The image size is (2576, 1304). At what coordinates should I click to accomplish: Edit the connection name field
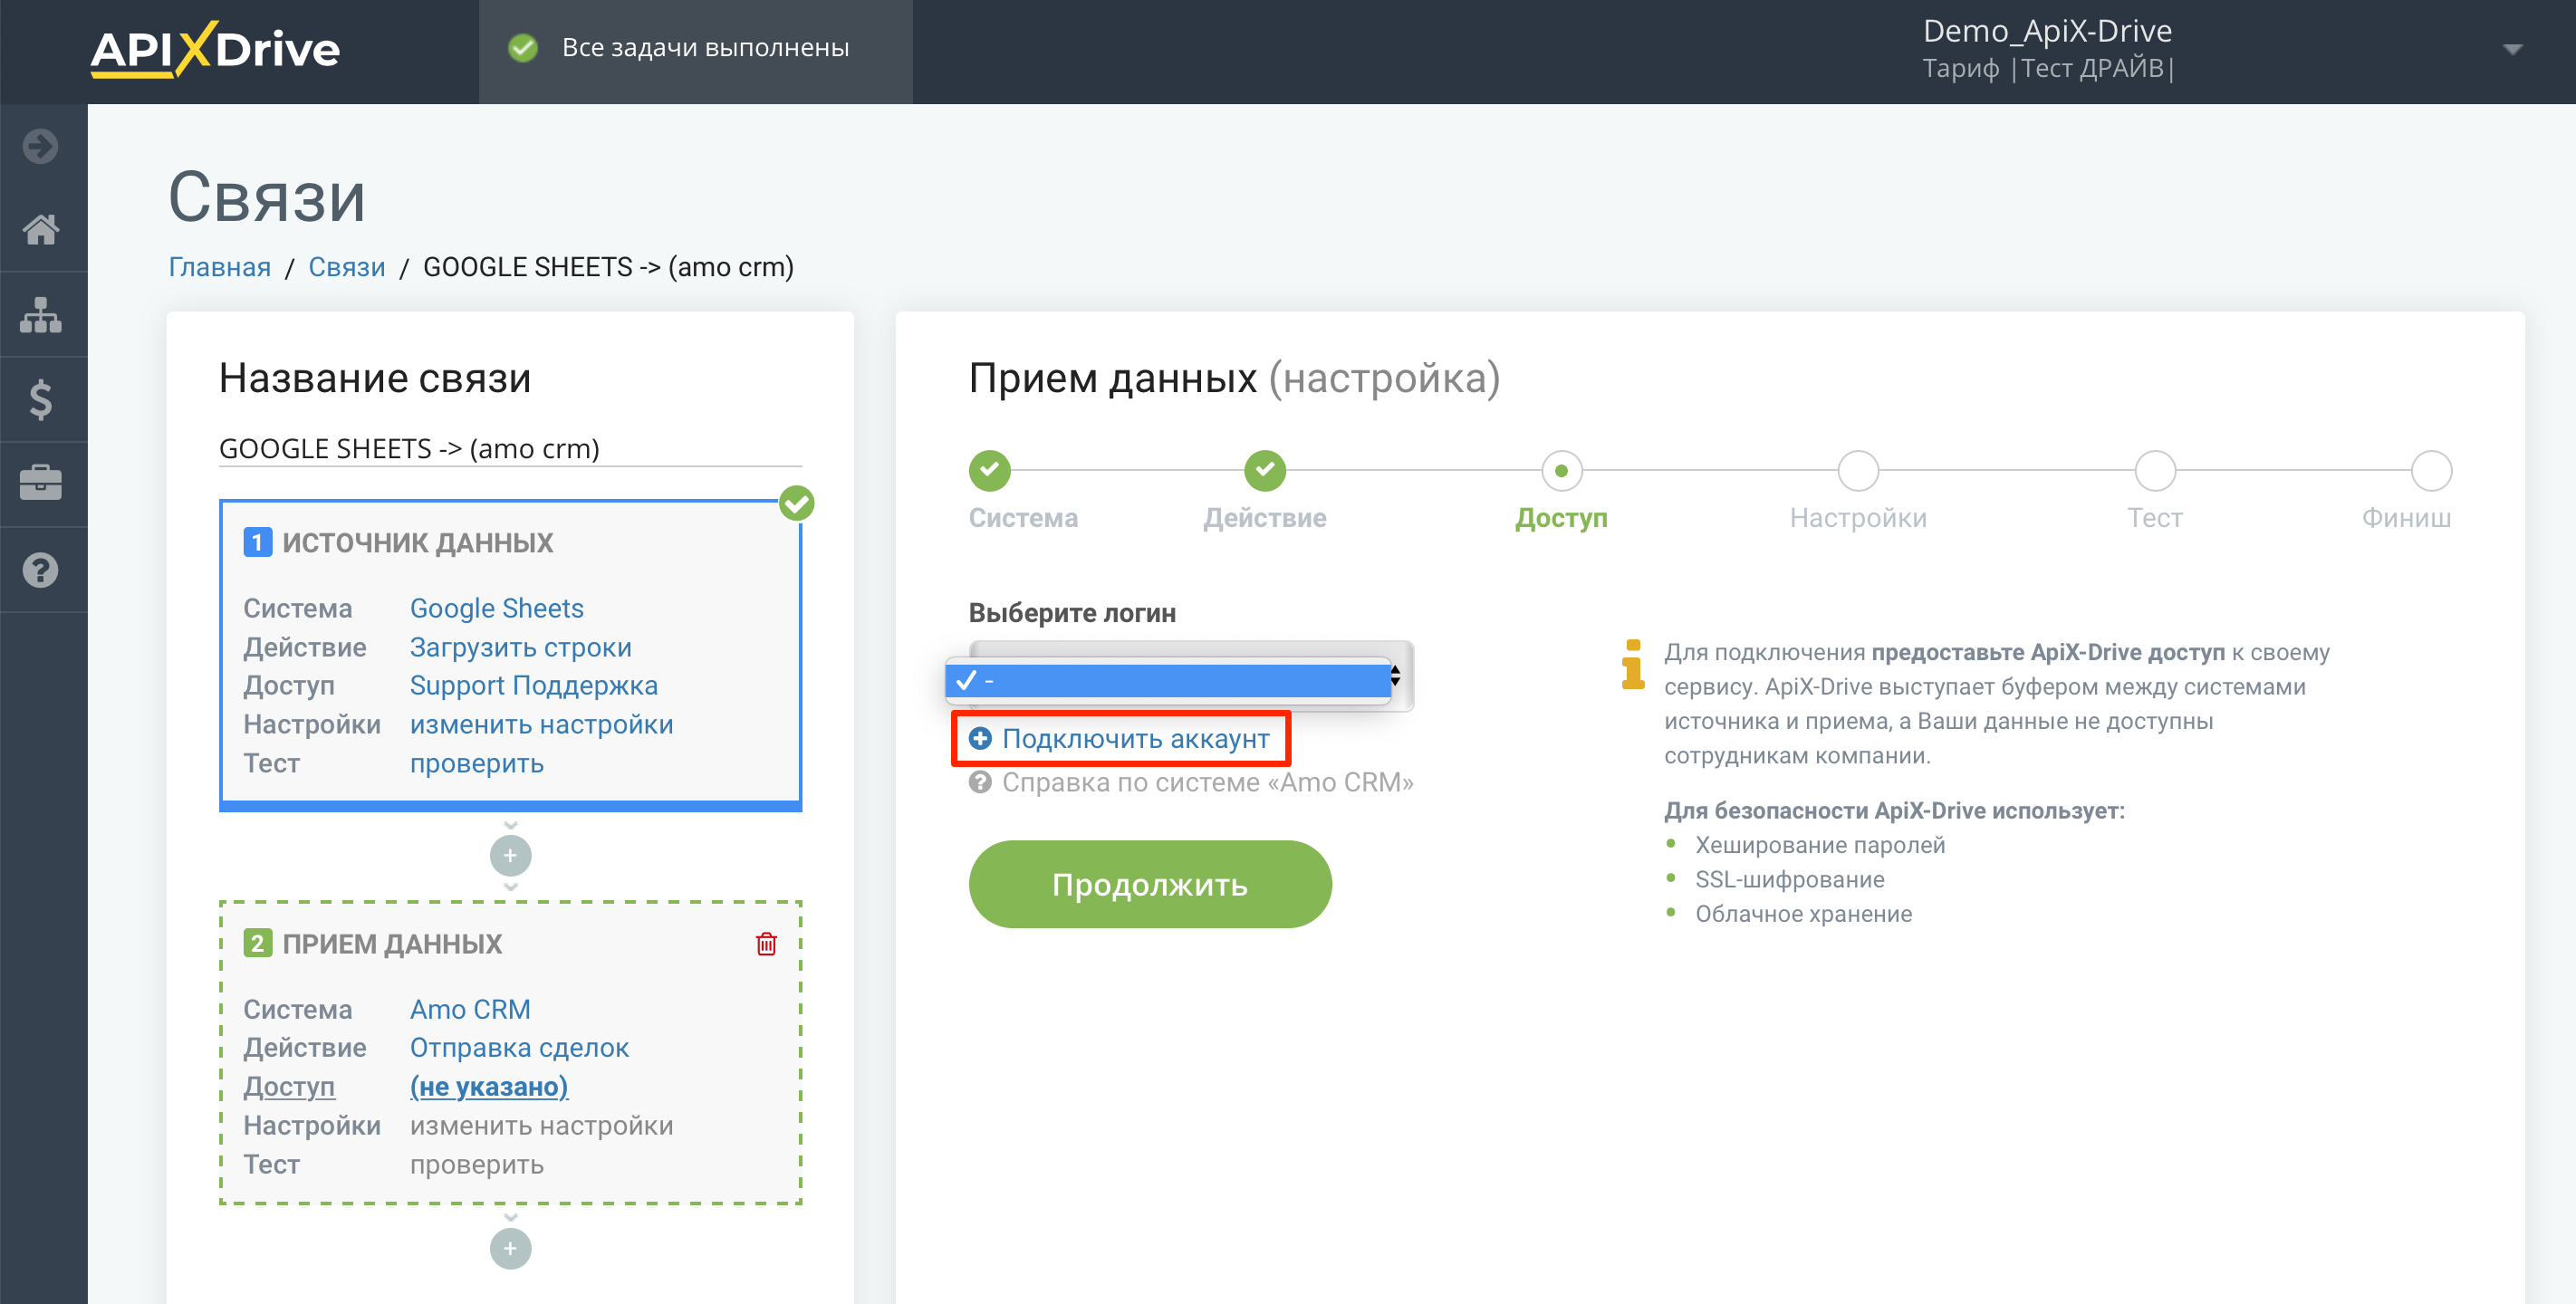tap(510, 448)
